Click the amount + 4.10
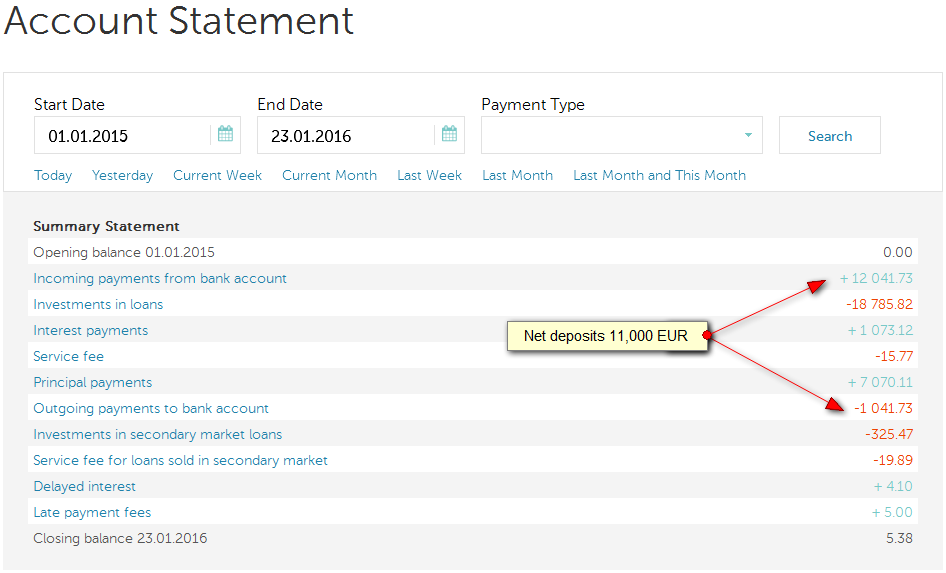The image size is (946, 573). tap(893, 486)
